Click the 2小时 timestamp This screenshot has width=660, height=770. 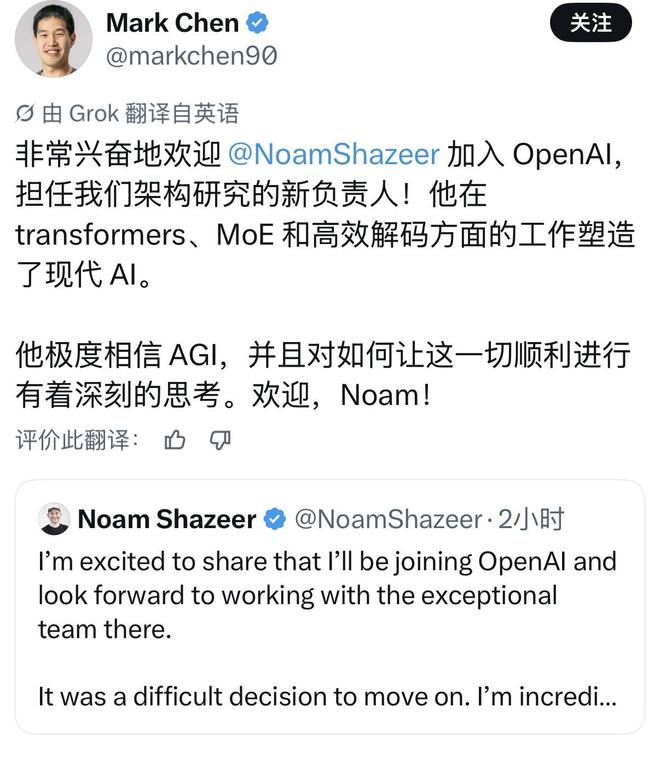pos(531,519)
